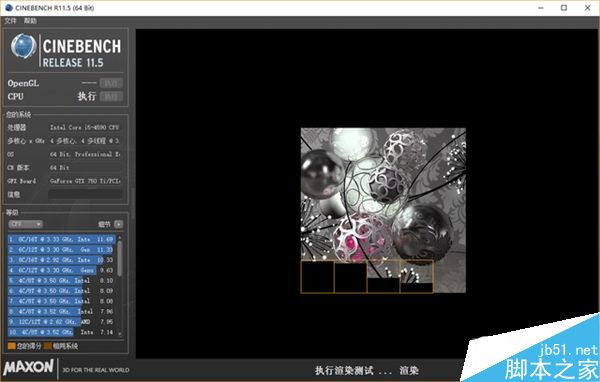
Task: Click the Cinebench title bar app icon
Action: (9, 8)
